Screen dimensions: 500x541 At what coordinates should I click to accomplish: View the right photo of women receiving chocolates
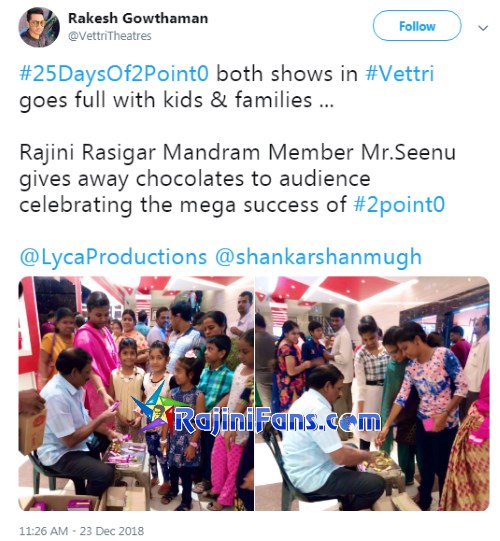click(372, 393)
